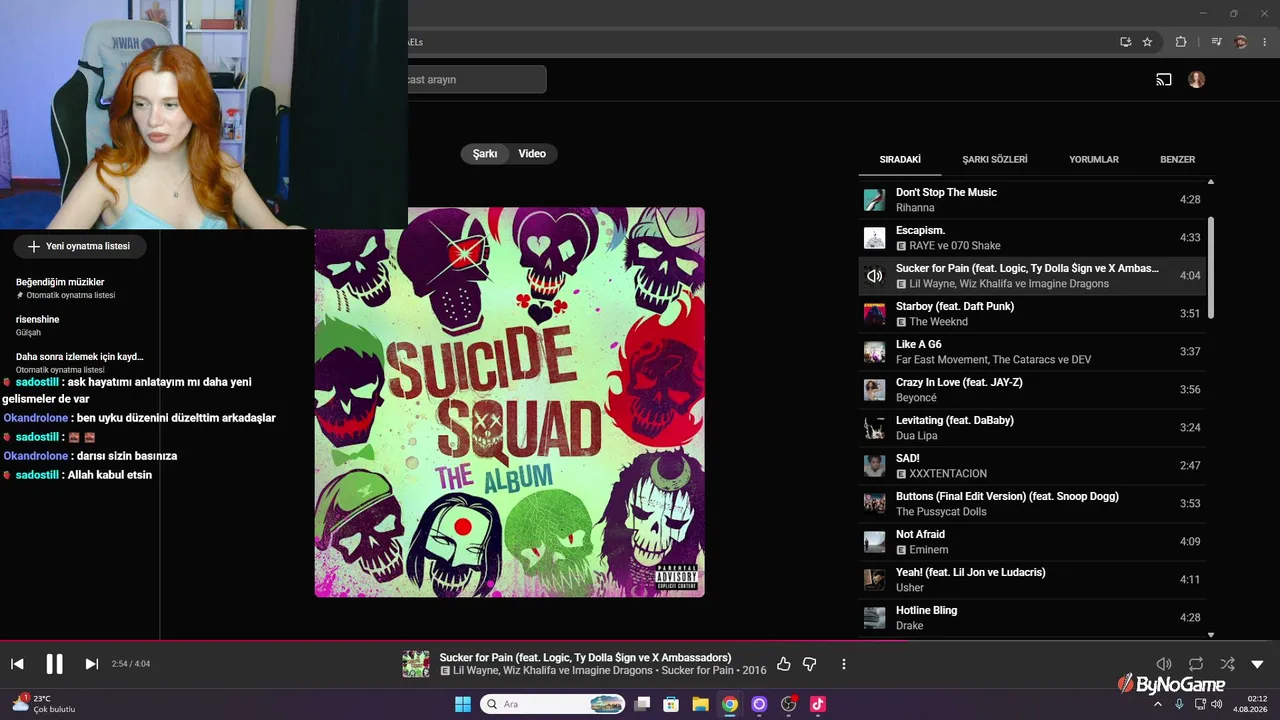This screenshot has height=720, width=1280.
Task: Click the speaker icon on Sucker for Pain row
Action: click(874, 276)
